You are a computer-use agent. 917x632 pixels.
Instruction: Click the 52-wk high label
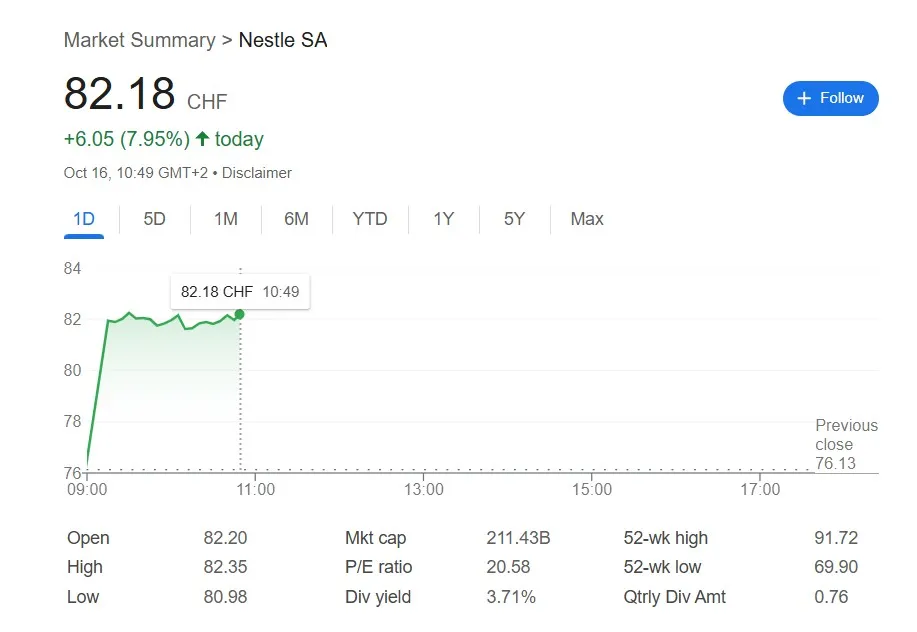click(665, 538)
